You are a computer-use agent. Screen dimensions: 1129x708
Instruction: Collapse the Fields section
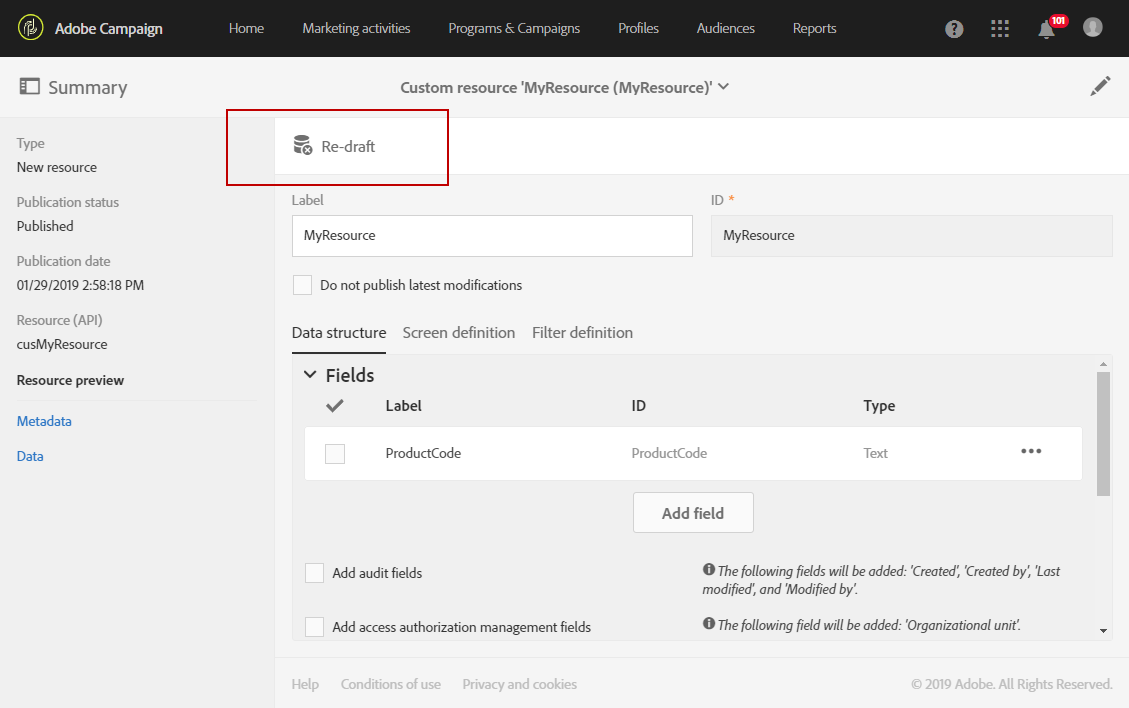click(310, 375)
